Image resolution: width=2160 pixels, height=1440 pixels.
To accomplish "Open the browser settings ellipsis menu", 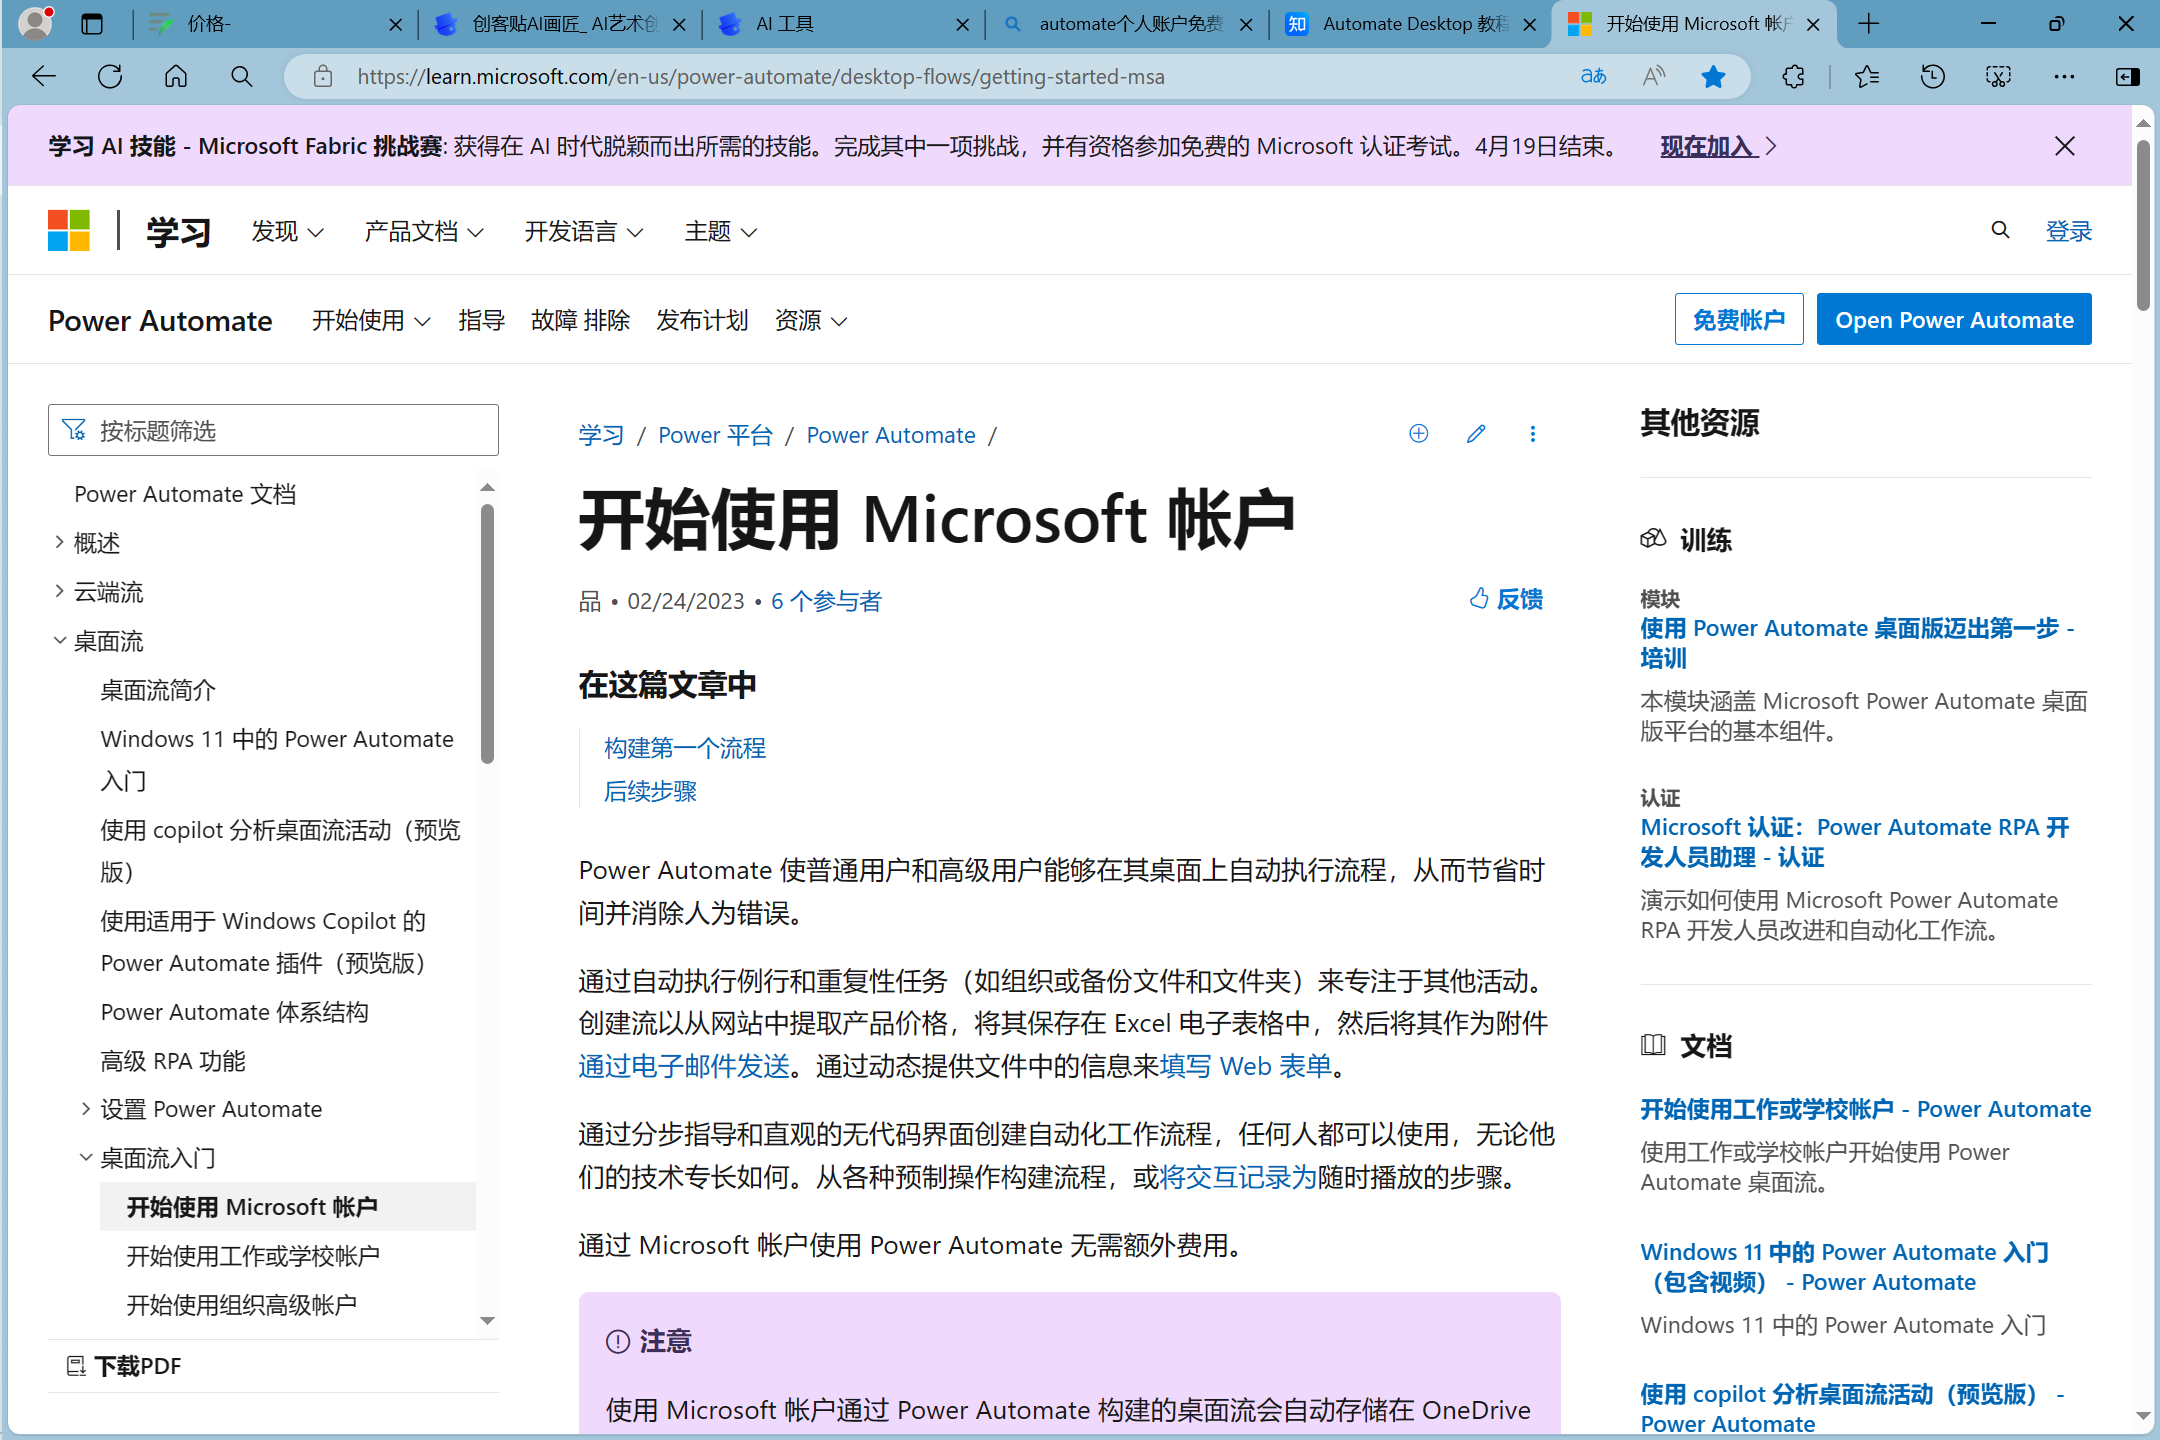I will (x=2064, y=77).
